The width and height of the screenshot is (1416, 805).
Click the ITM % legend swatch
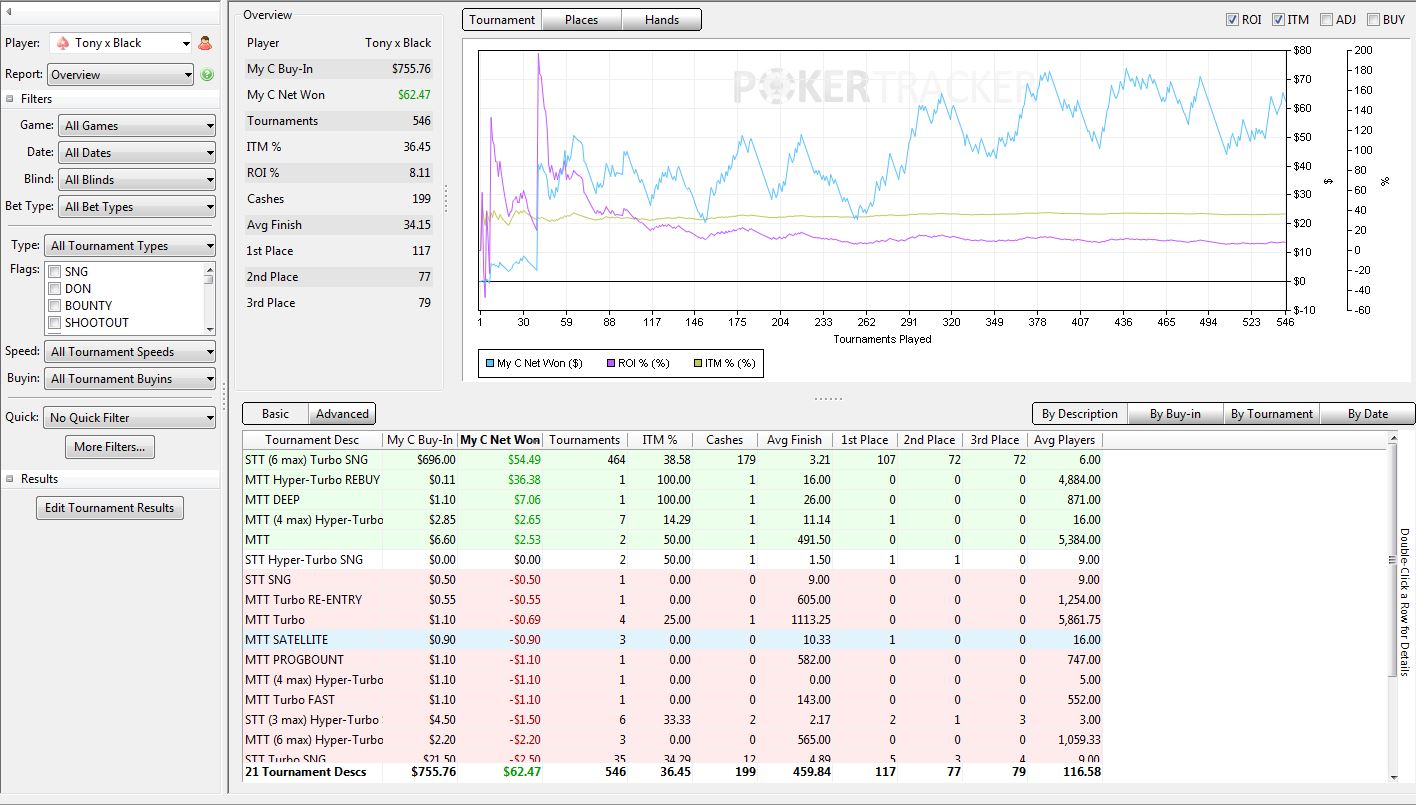(x=698, y=363)
